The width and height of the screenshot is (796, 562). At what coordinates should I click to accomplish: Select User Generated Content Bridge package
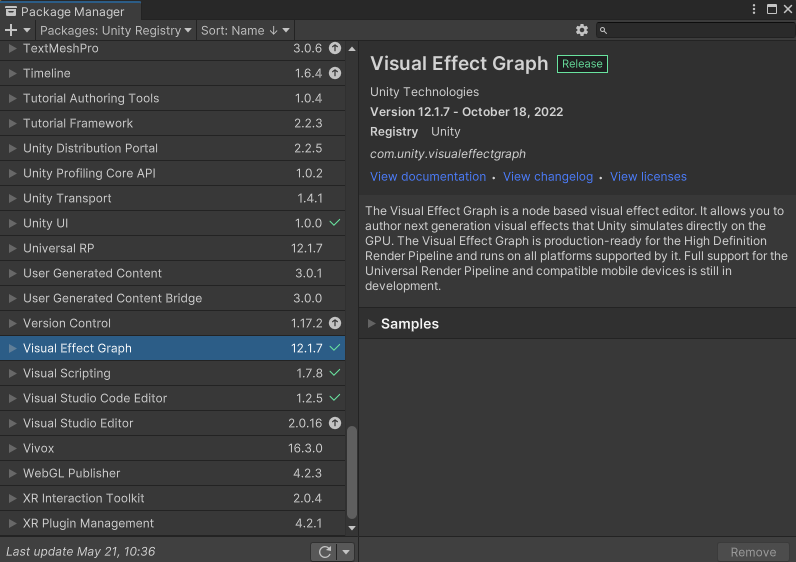(x=173, y=298)
